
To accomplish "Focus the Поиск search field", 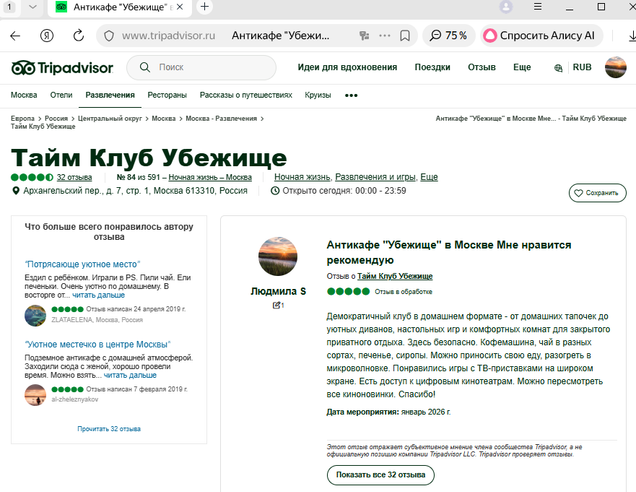I will coord(202,67).
